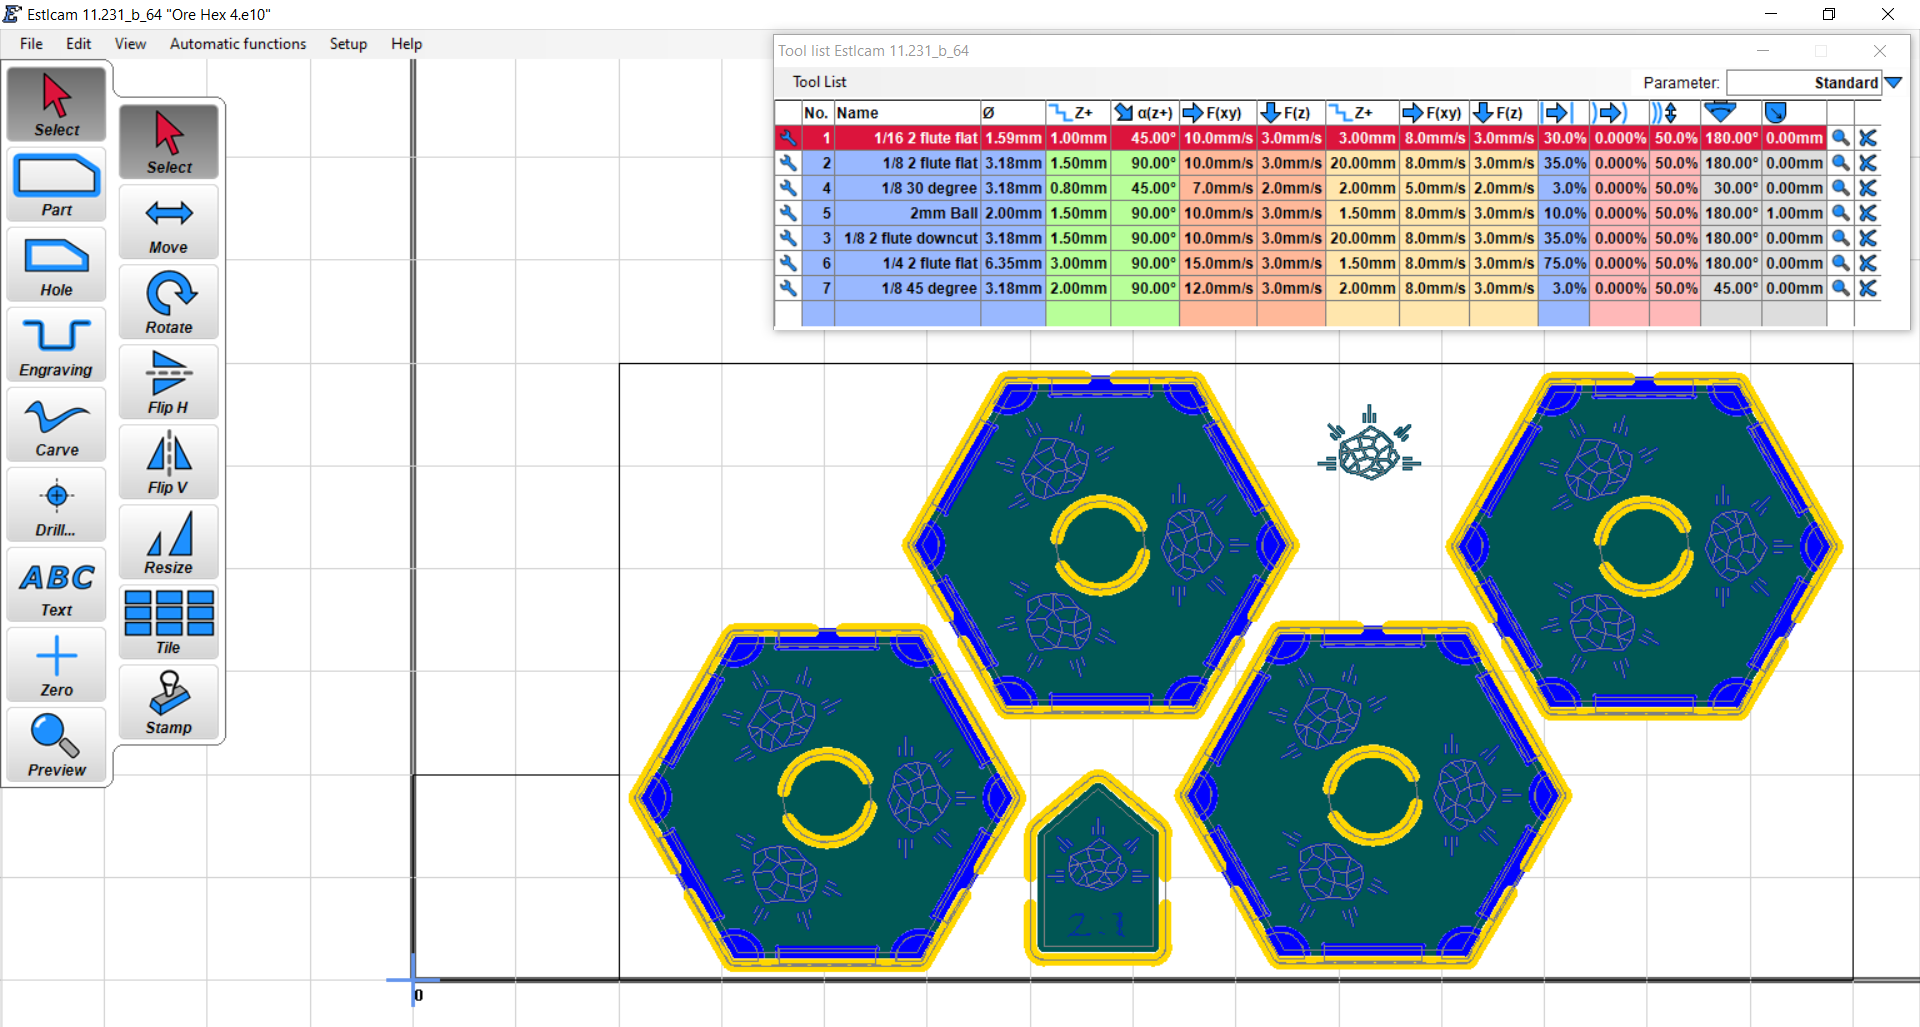Viewport: 1920px width, 1027px height.
Task: Delete the 1/8 45 degree tool
Action: pyautogui.click(x=1867, y=288)
